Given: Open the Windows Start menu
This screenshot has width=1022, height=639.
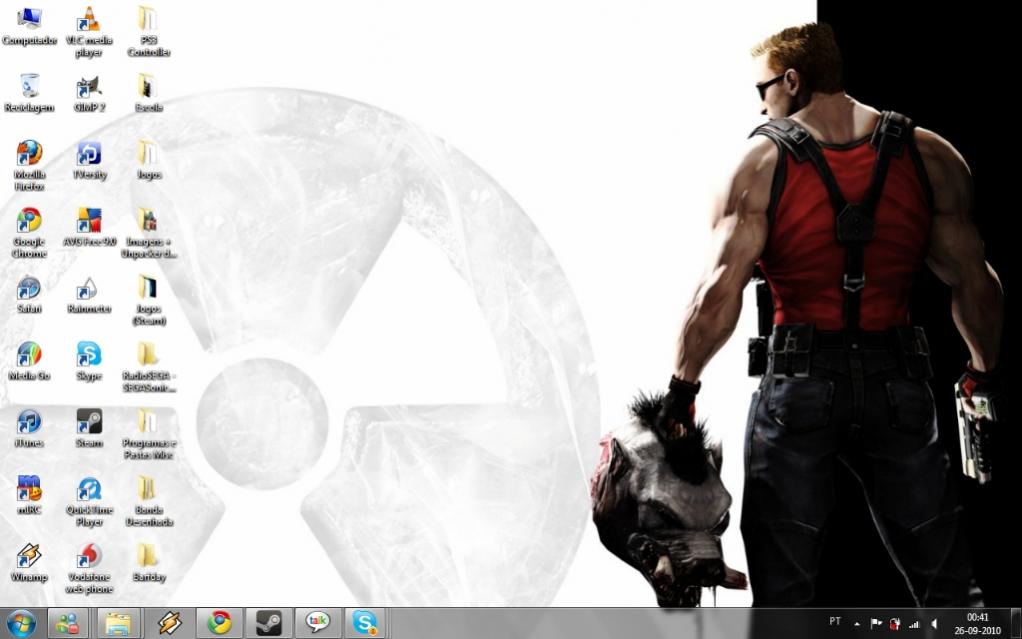Looking at the screenshot, I should point(22,624).
